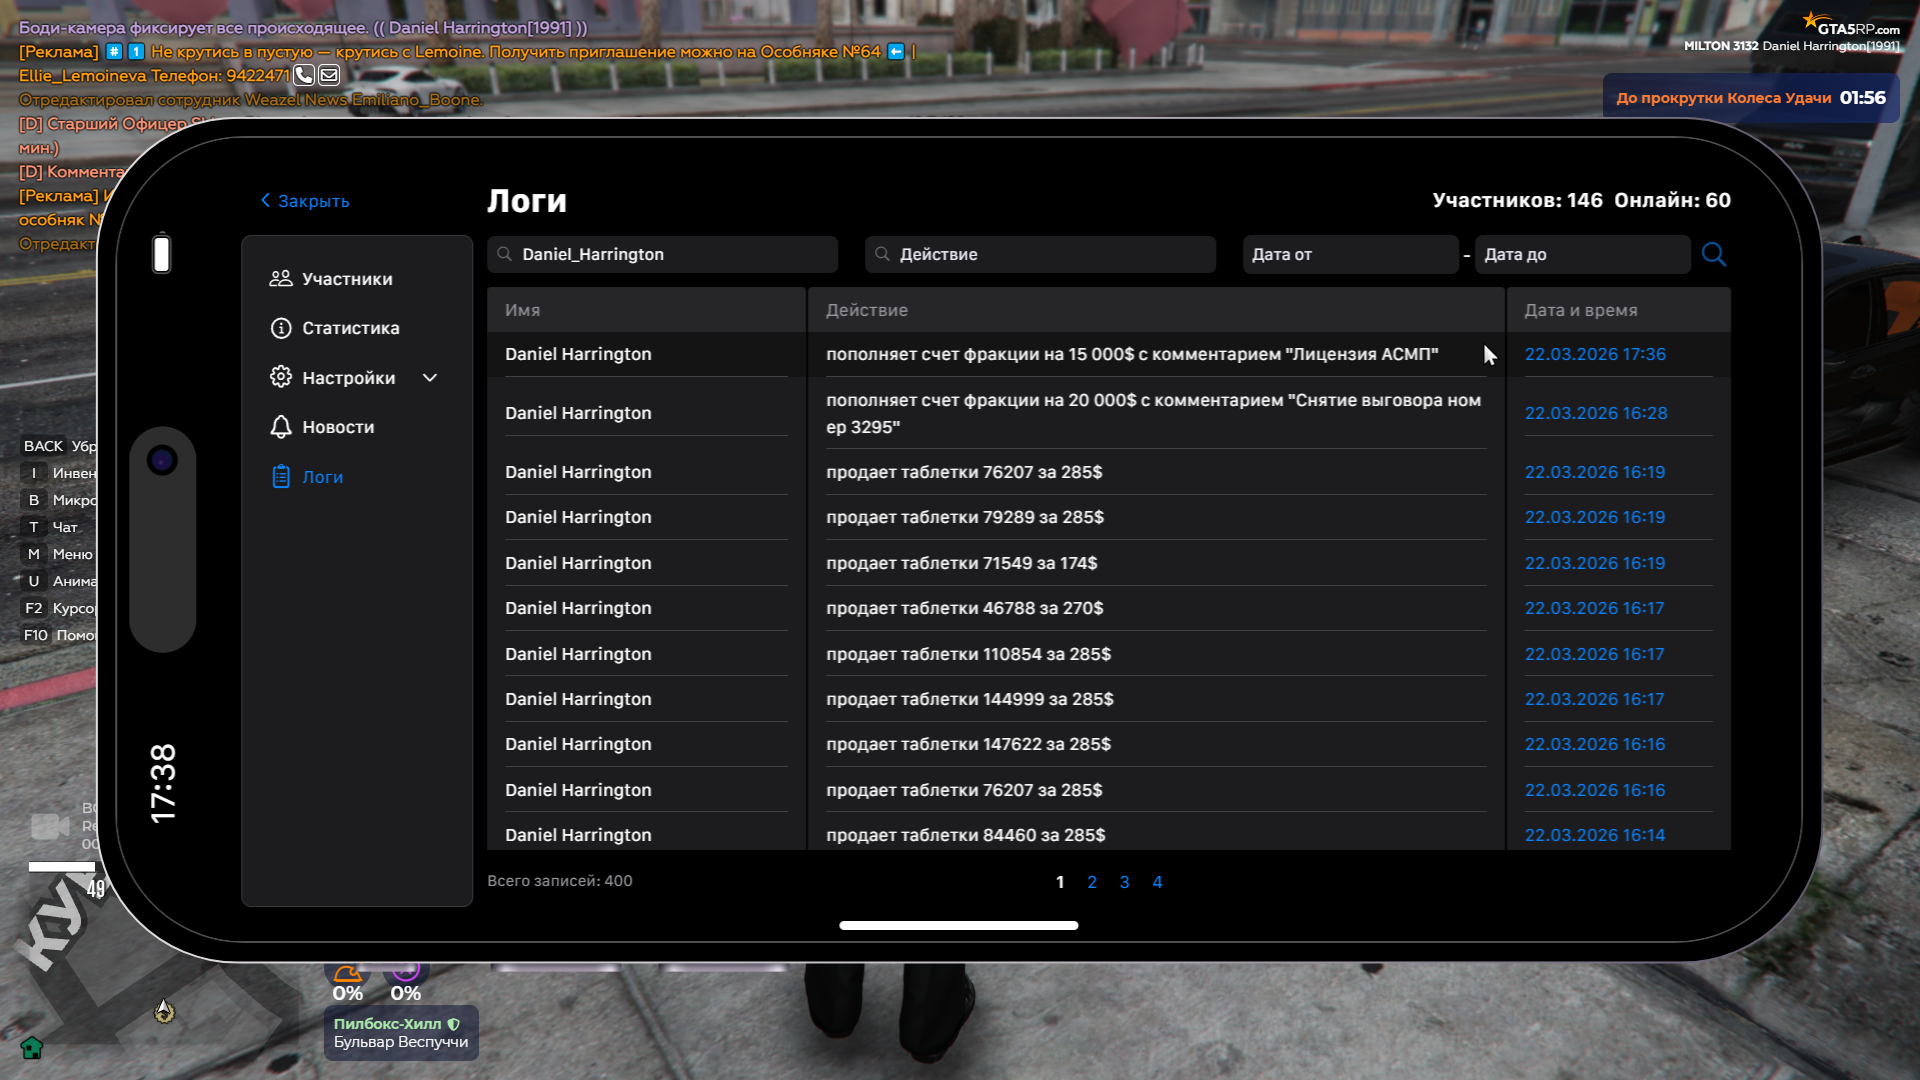1920x1080 pixels.
Task: Open logs page 4
Action: [1157, 882]
